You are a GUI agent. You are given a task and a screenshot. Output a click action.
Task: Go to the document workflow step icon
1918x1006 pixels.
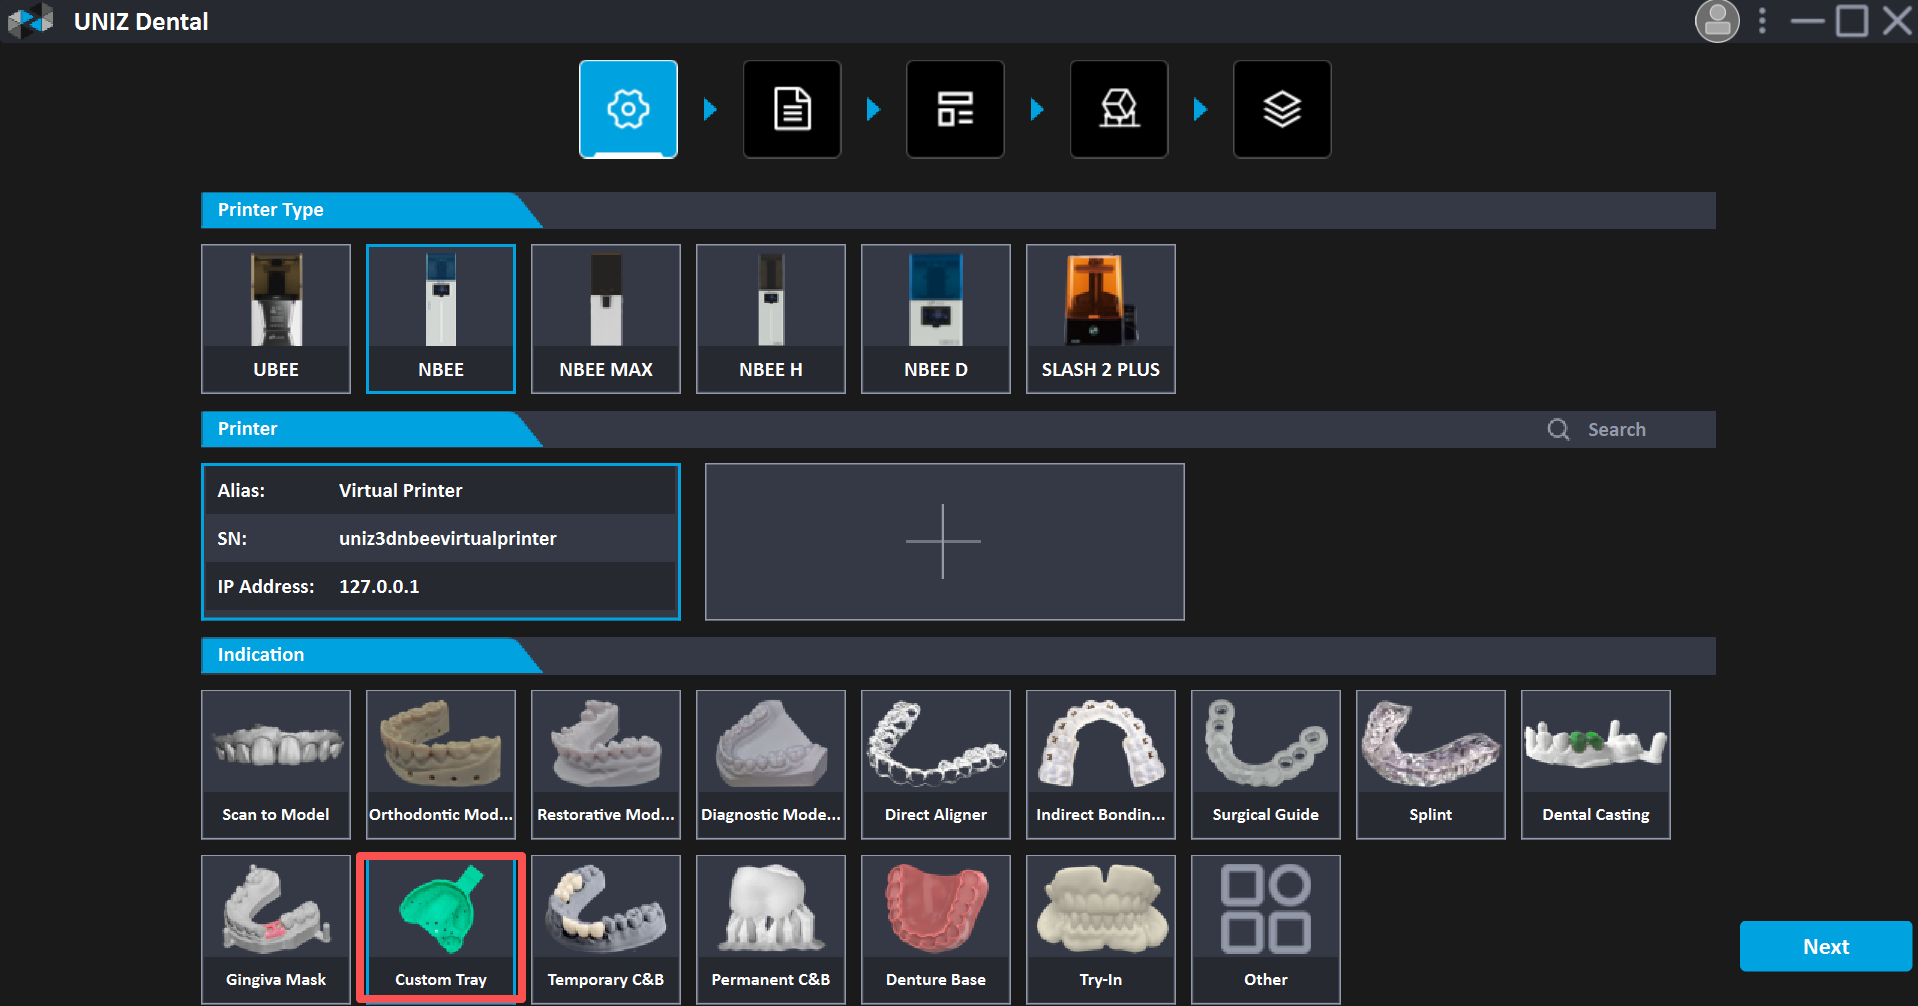792,109
